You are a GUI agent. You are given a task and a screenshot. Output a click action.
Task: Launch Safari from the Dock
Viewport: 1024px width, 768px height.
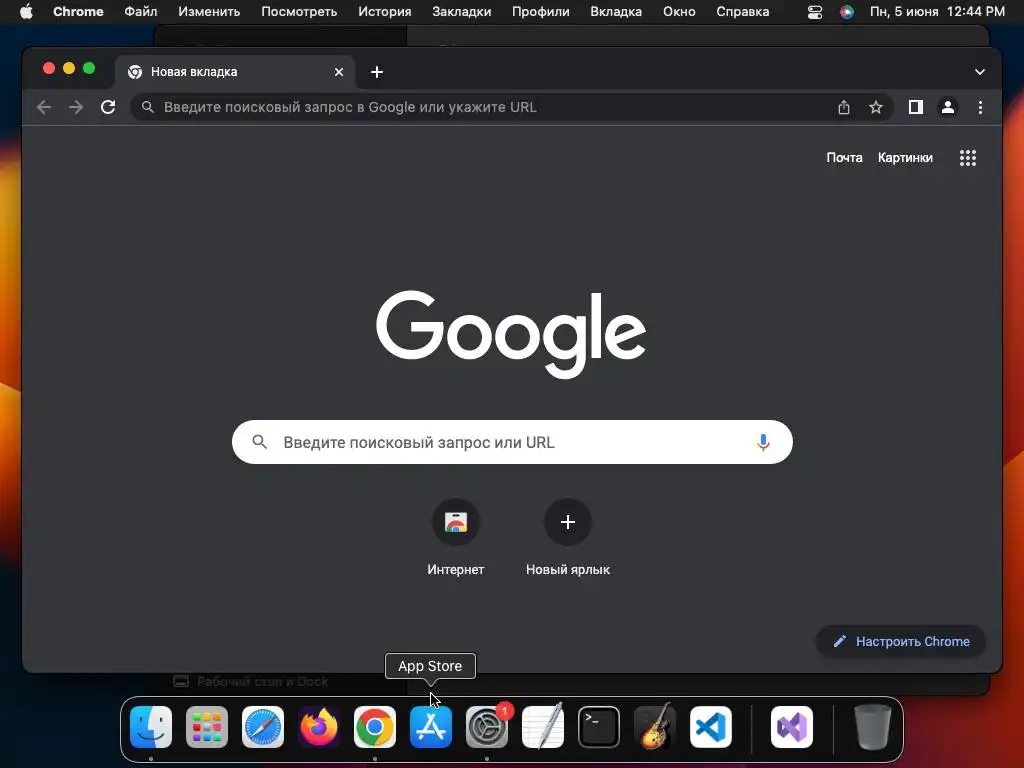pos(263,727)
